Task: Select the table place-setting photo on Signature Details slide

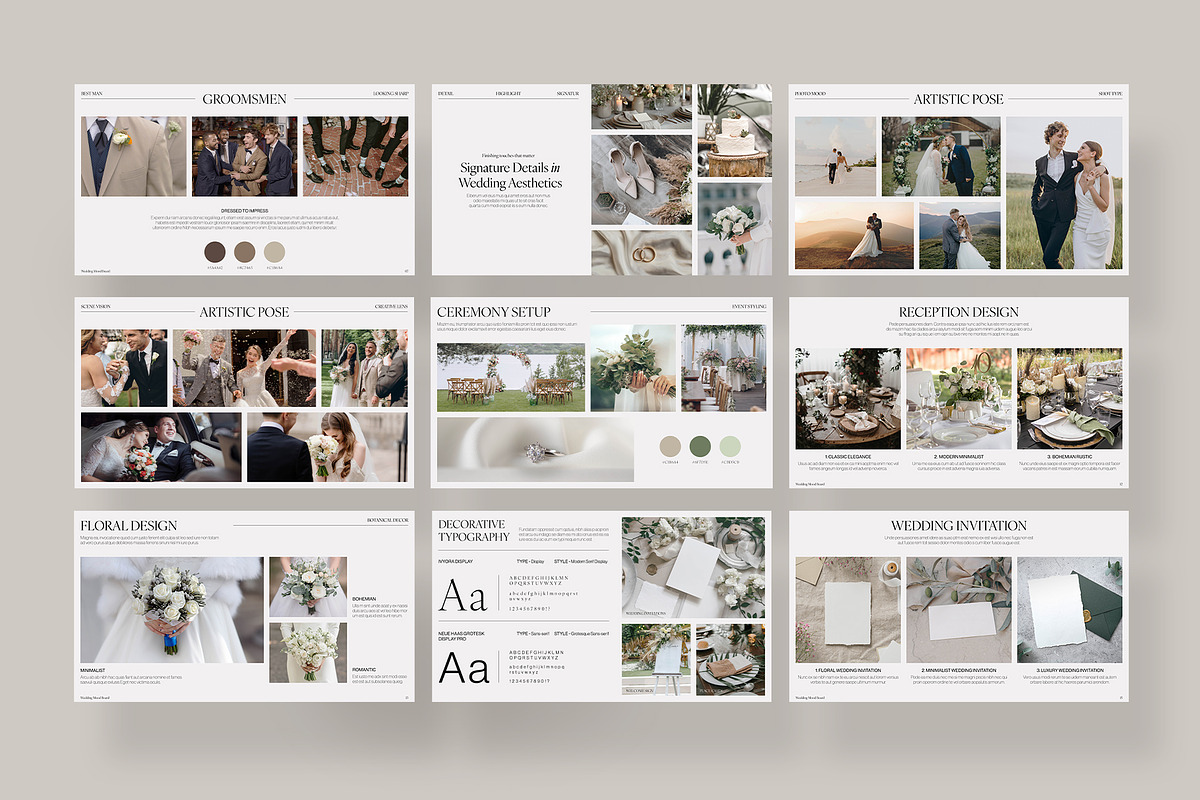Action: pyautogui.click(x=641, y=106)
